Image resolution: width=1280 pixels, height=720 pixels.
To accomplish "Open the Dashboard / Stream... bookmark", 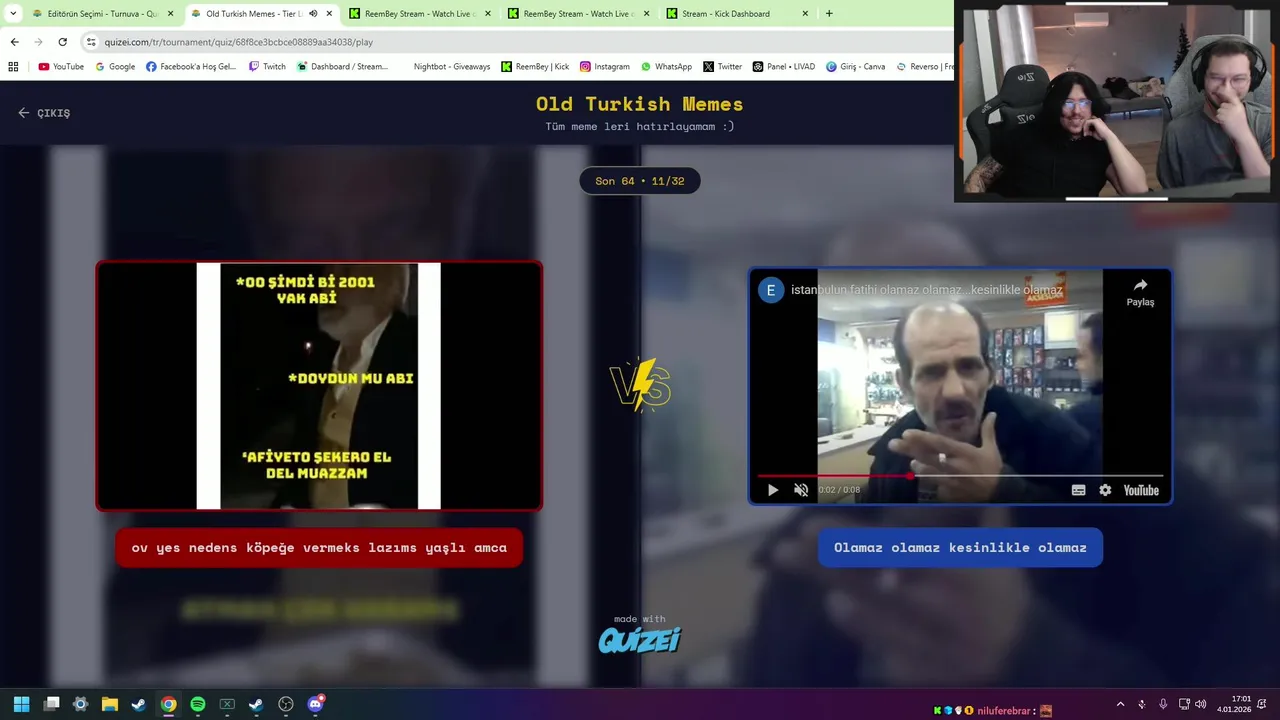I will 342,67.
